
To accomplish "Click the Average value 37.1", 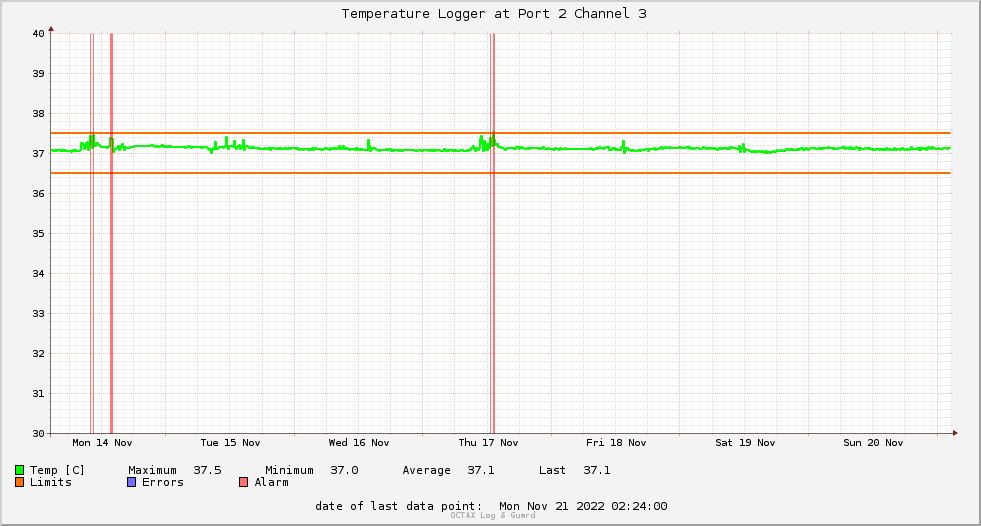I will 480,470.
